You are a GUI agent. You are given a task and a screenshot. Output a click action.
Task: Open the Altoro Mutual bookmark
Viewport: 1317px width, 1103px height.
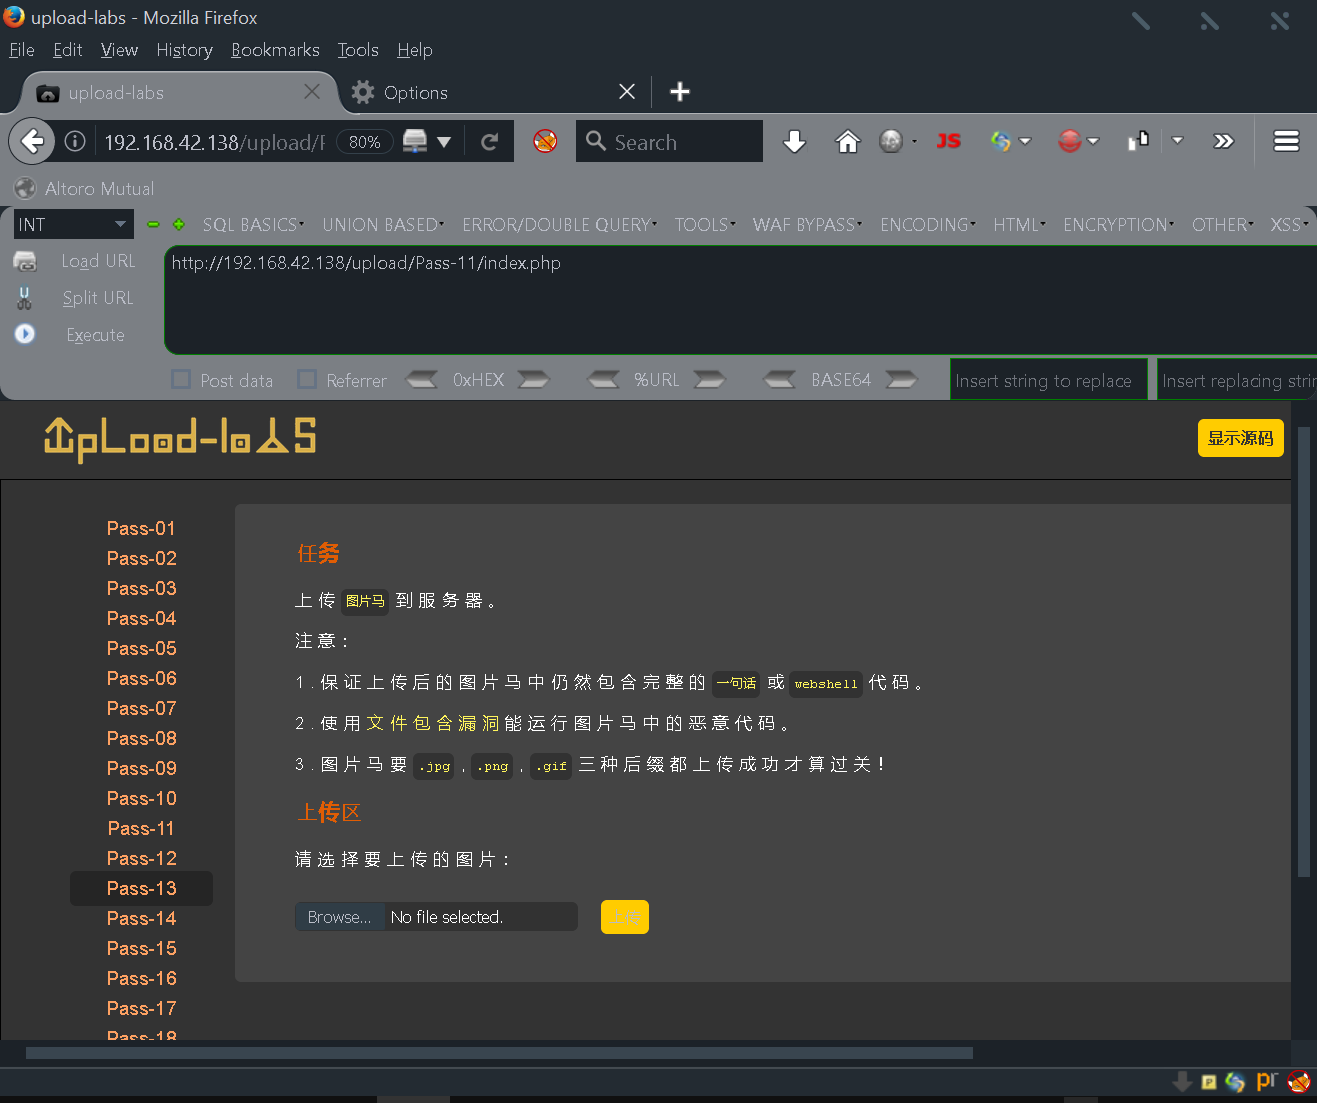85,188
